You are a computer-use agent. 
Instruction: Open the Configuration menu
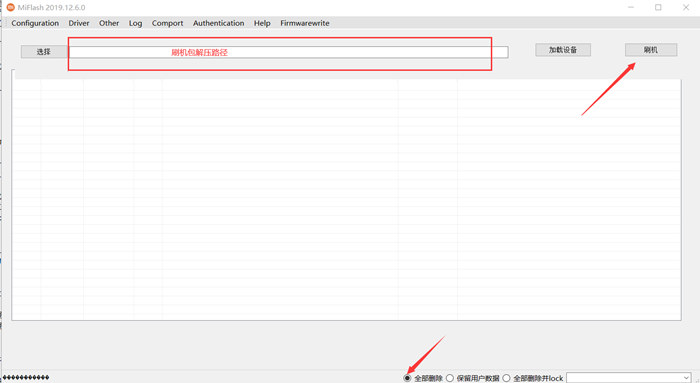[x=35, y=23]
